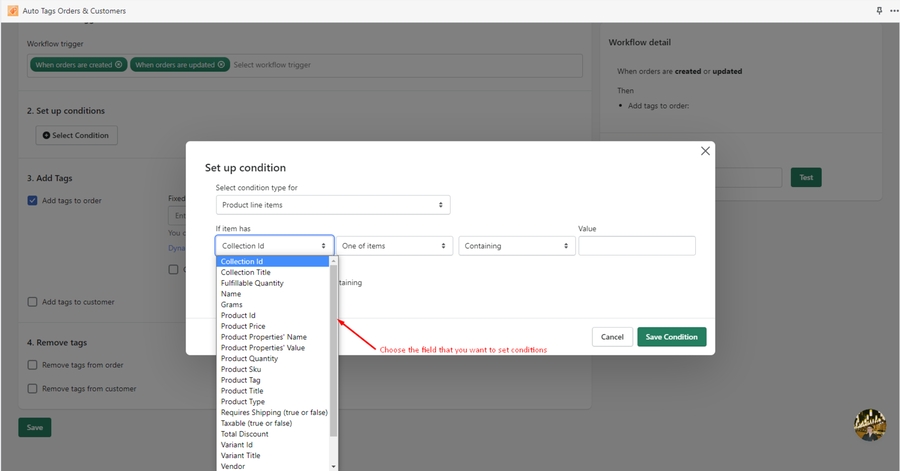
Task: Uncheck the Add tags to order checkbox
Action: (x=33, y=201)
